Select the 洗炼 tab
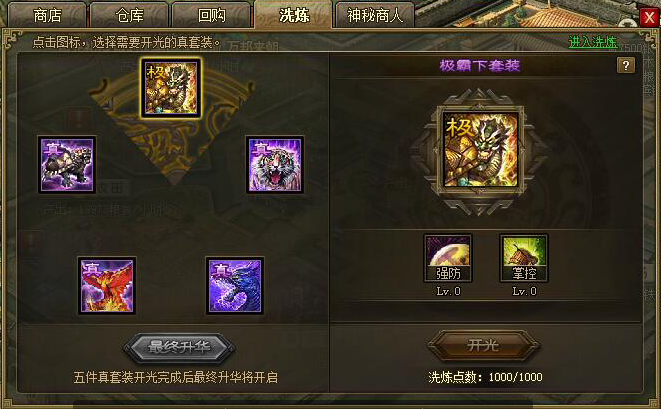Viewport: 661px width, 409px height. [x=293, y=15]
